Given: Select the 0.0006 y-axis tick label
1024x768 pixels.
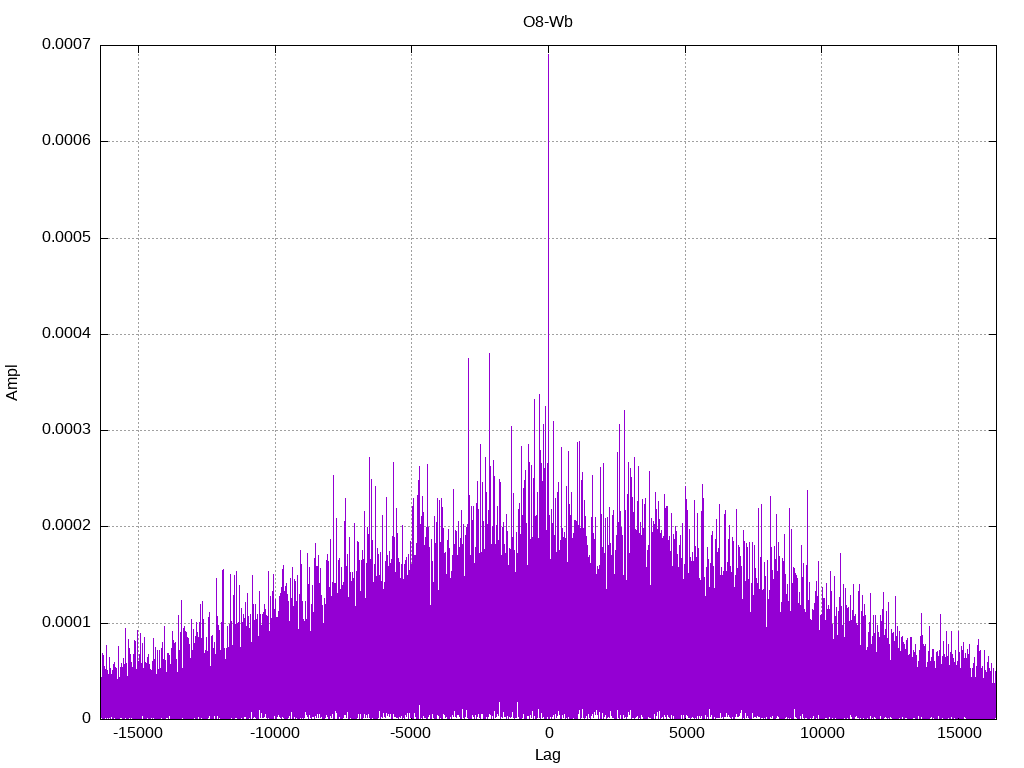Looking at the screenshot, I should 66,141.
